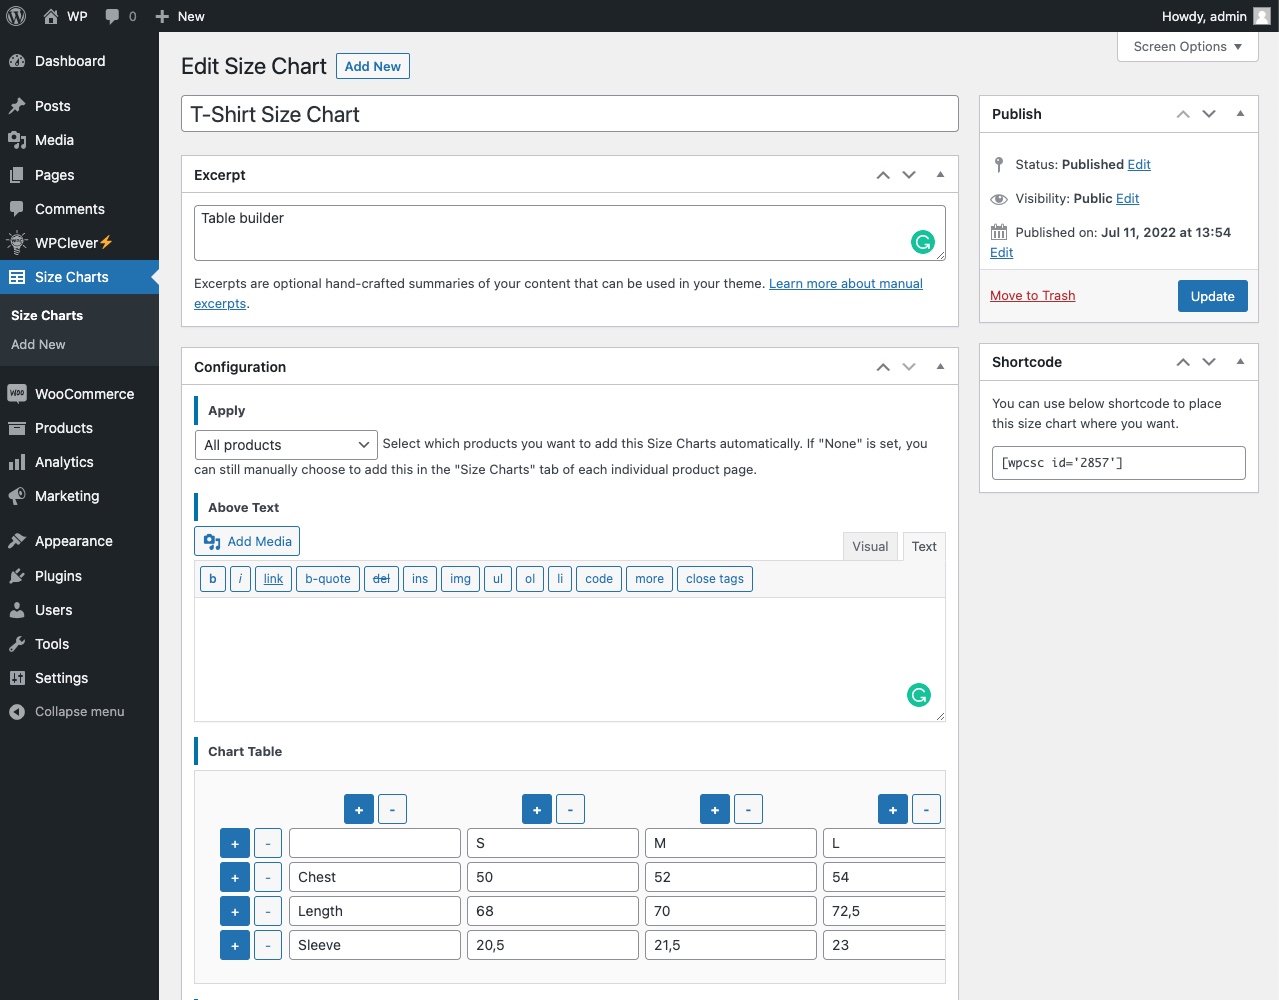Click the WordPress logo icon in the admin bar
1279x1000 pixels.
(17, 16)
